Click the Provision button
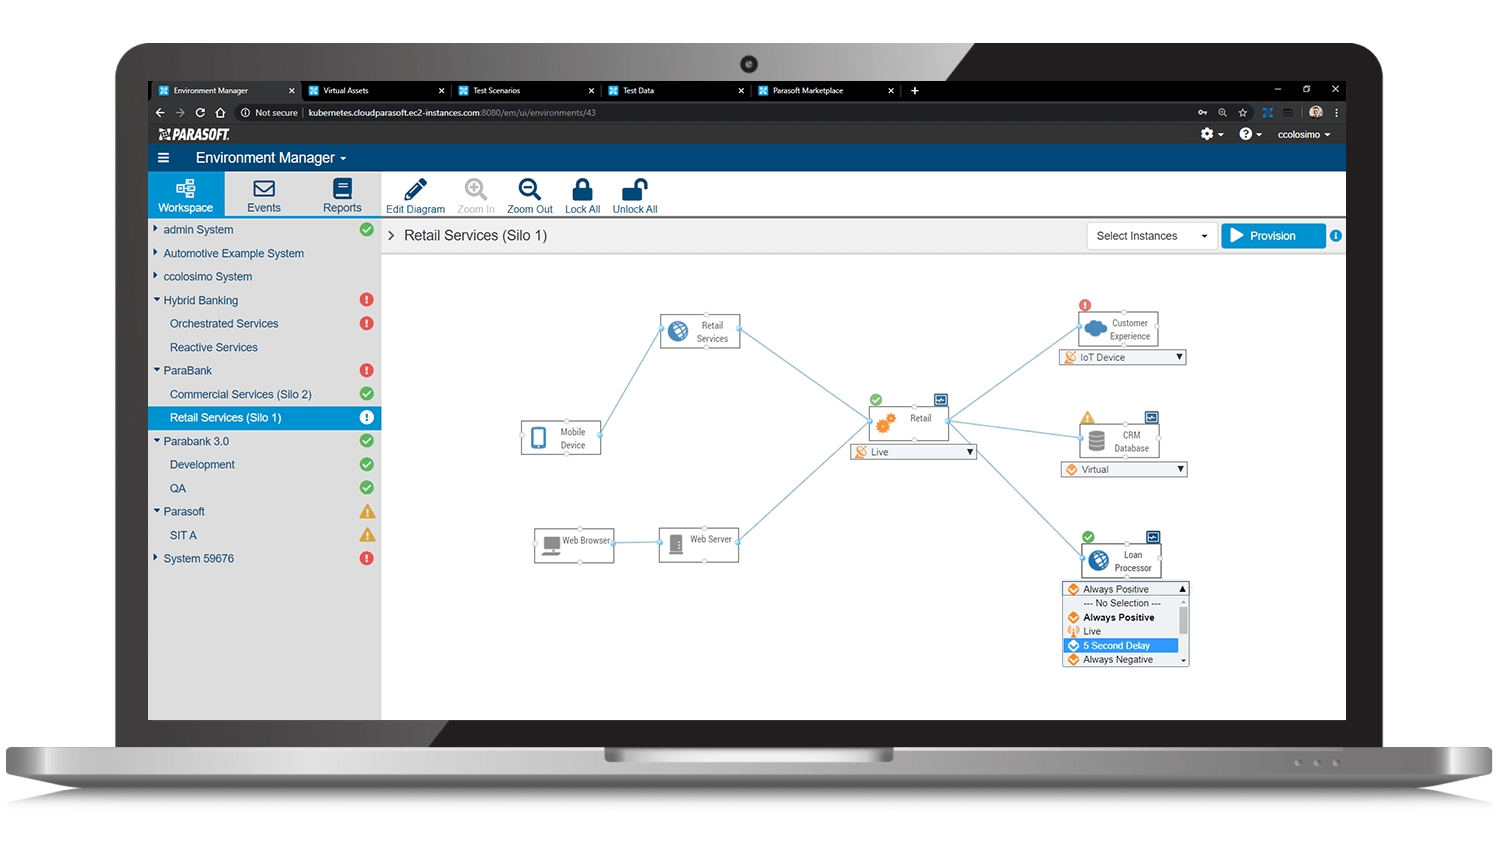Image resolution: width=1500 pixels, height=843 pixels. pos(1273,236)
